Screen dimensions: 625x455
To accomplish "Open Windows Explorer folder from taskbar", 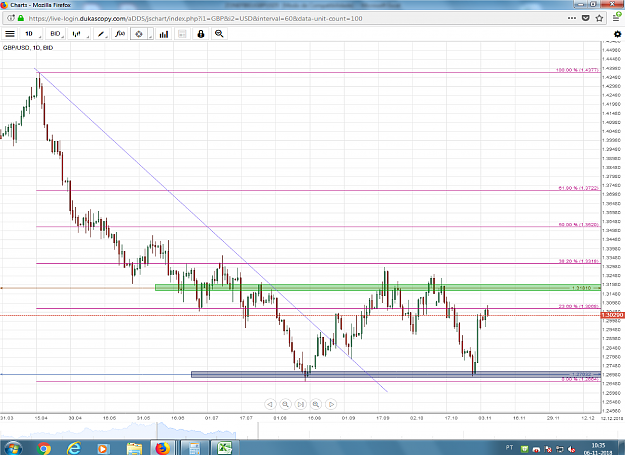I will tap(134, 449).
